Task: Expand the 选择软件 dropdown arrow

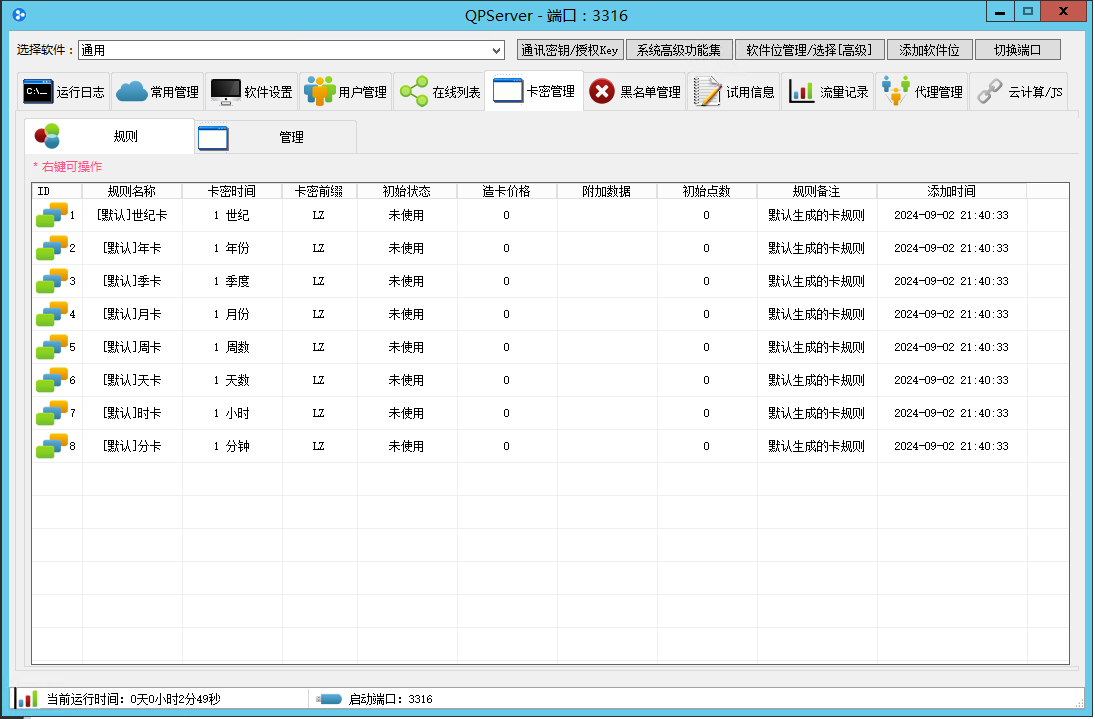Action: coord(497,51)
